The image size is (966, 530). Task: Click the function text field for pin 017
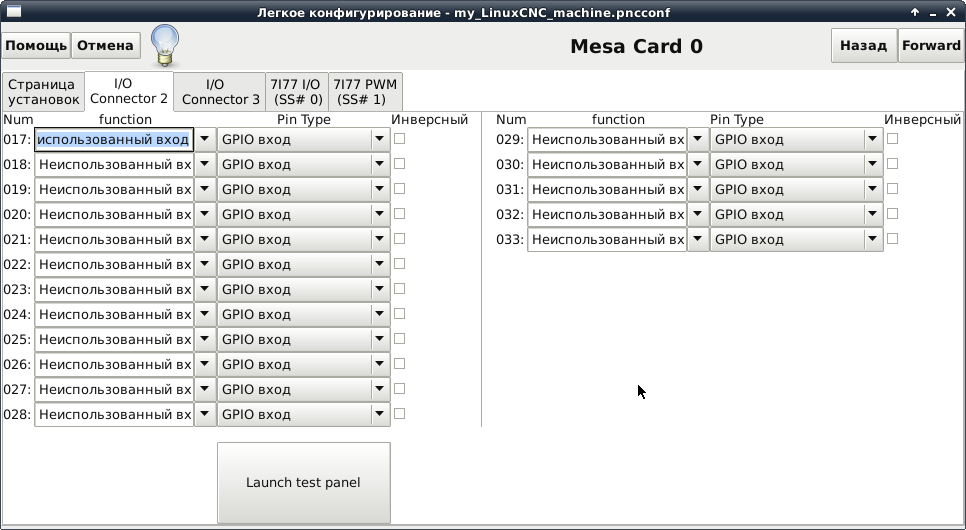point(114,139)
